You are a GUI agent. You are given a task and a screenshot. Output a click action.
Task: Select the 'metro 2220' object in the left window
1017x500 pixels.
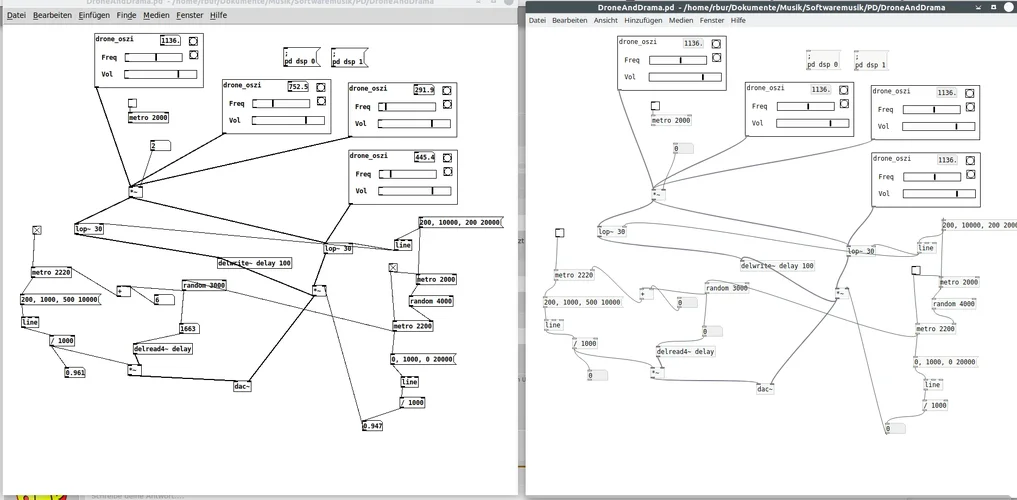pyautogui.click(x=51, y=272)
